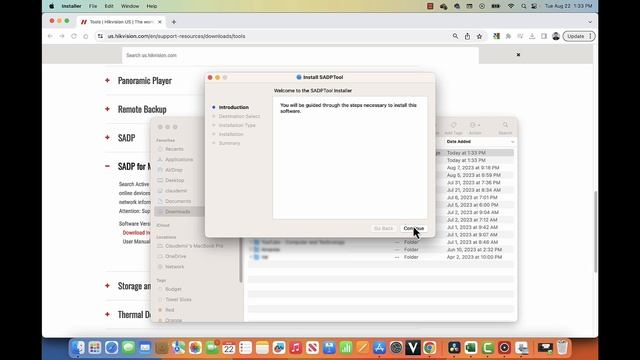The height and width of the screenshot is (360, 640).
Task: Expand the Panoramic Player section
Action: (x=107, y=80)
